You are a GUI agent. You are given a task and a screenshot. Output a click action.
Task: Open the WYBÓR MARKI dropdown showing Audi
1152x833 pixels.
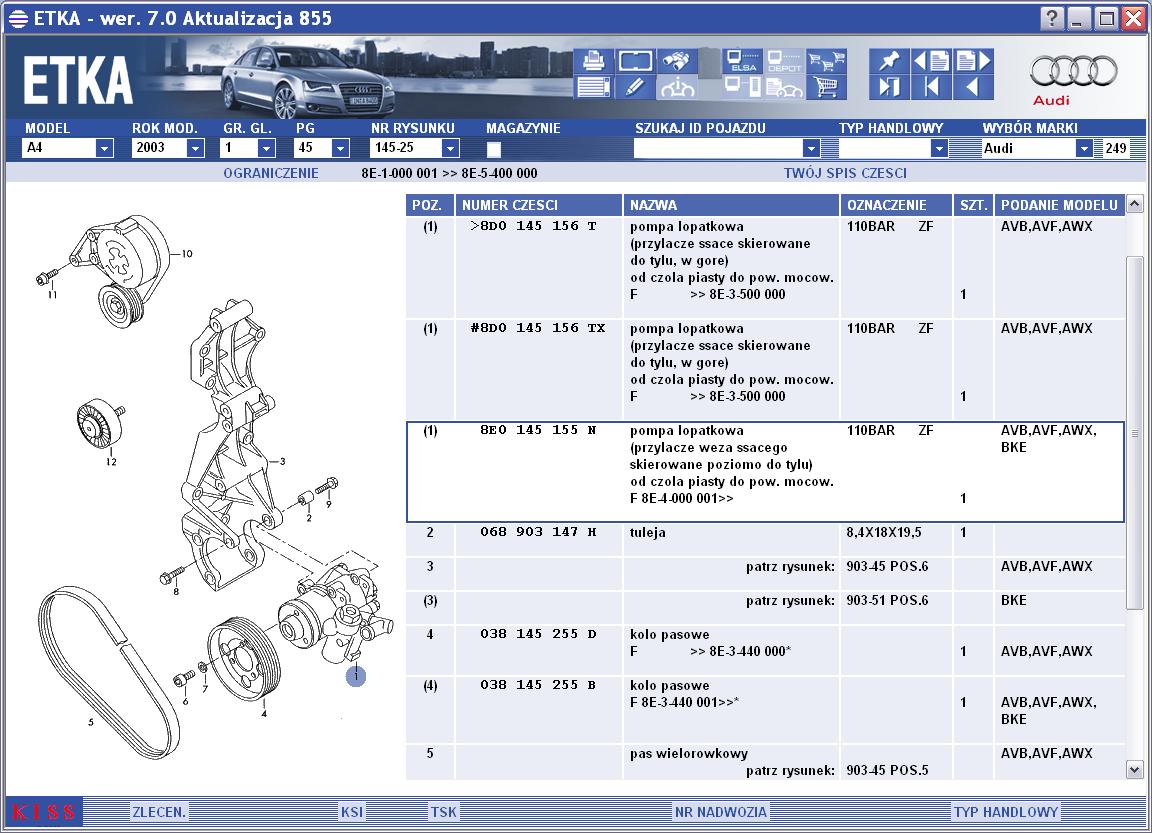click(x=1084, y=148)
